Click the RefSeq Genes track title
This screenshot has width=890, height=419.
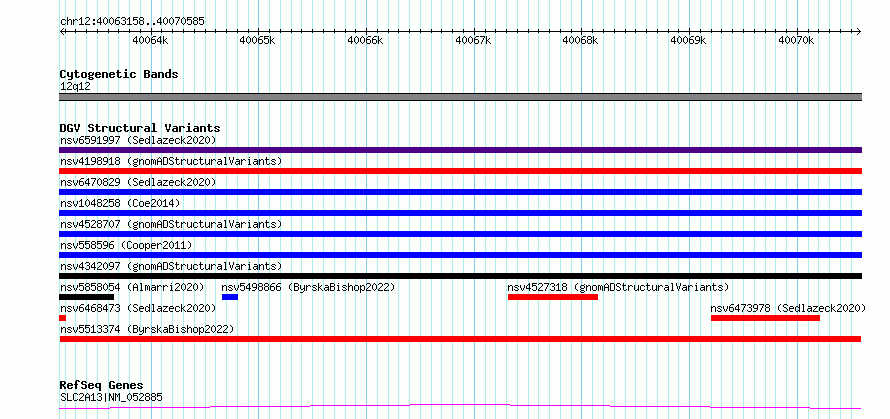pyautogui.click(x=102, y=385)
